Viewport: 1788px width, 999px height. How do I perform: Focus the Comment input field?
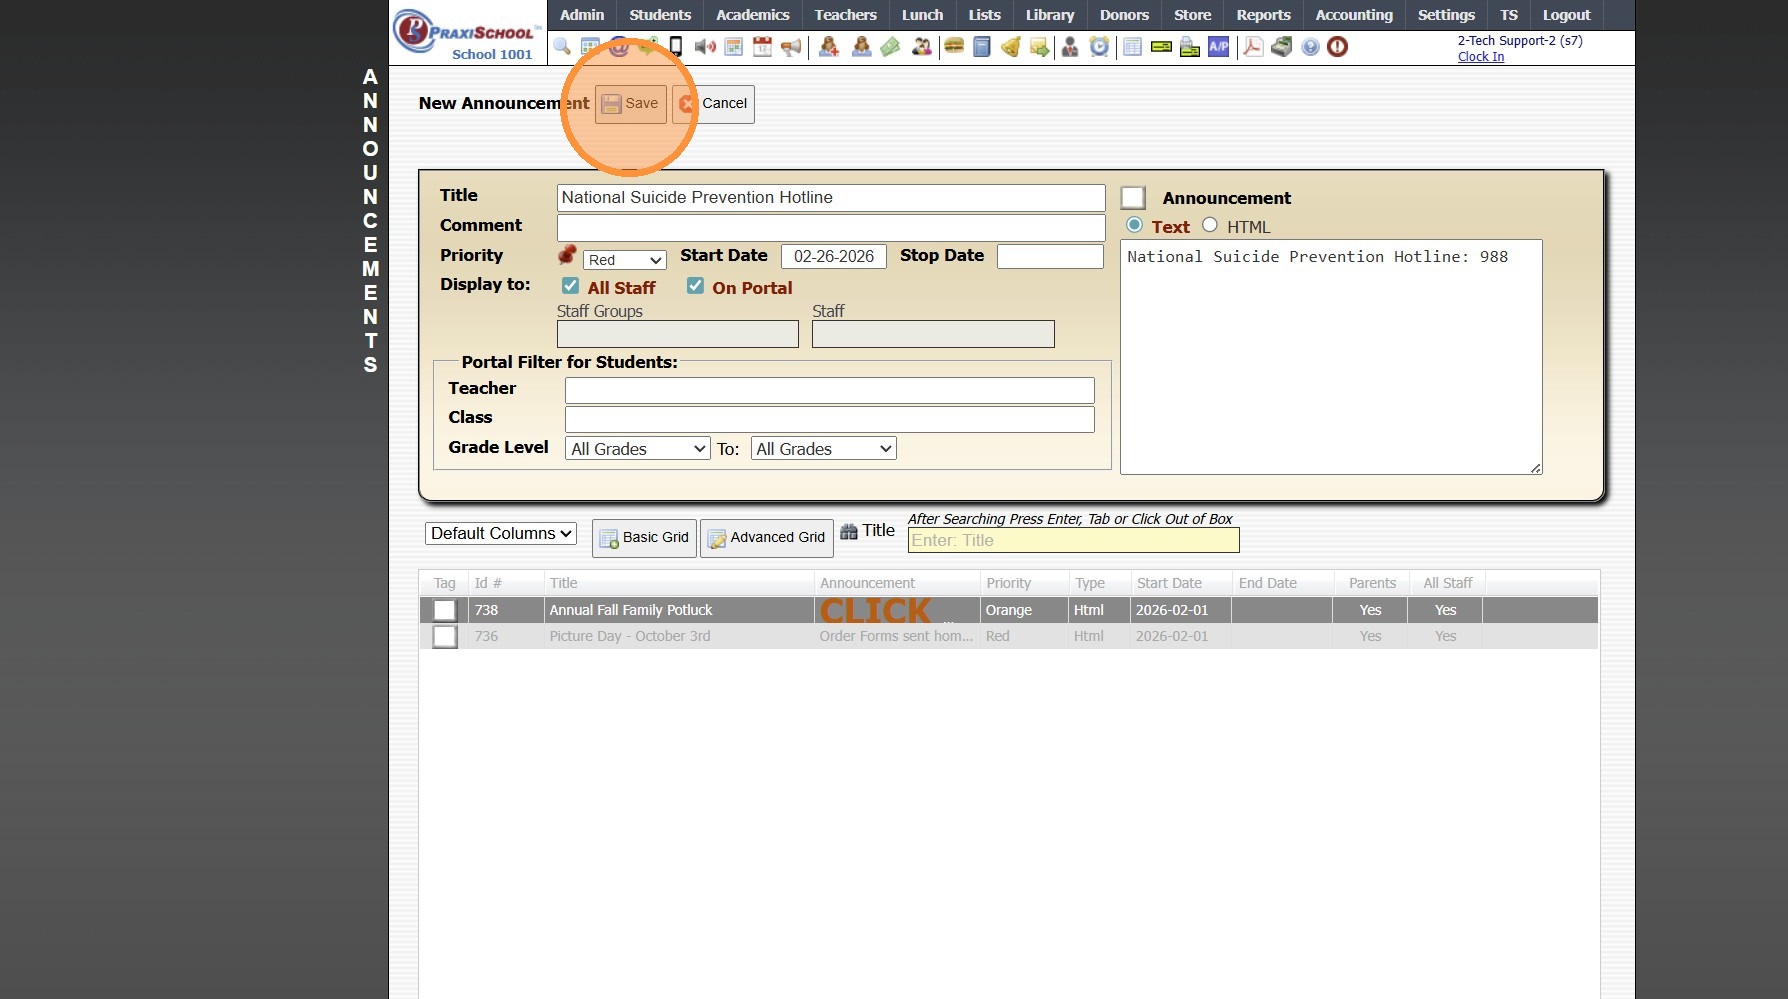click(x=831, y=227)
